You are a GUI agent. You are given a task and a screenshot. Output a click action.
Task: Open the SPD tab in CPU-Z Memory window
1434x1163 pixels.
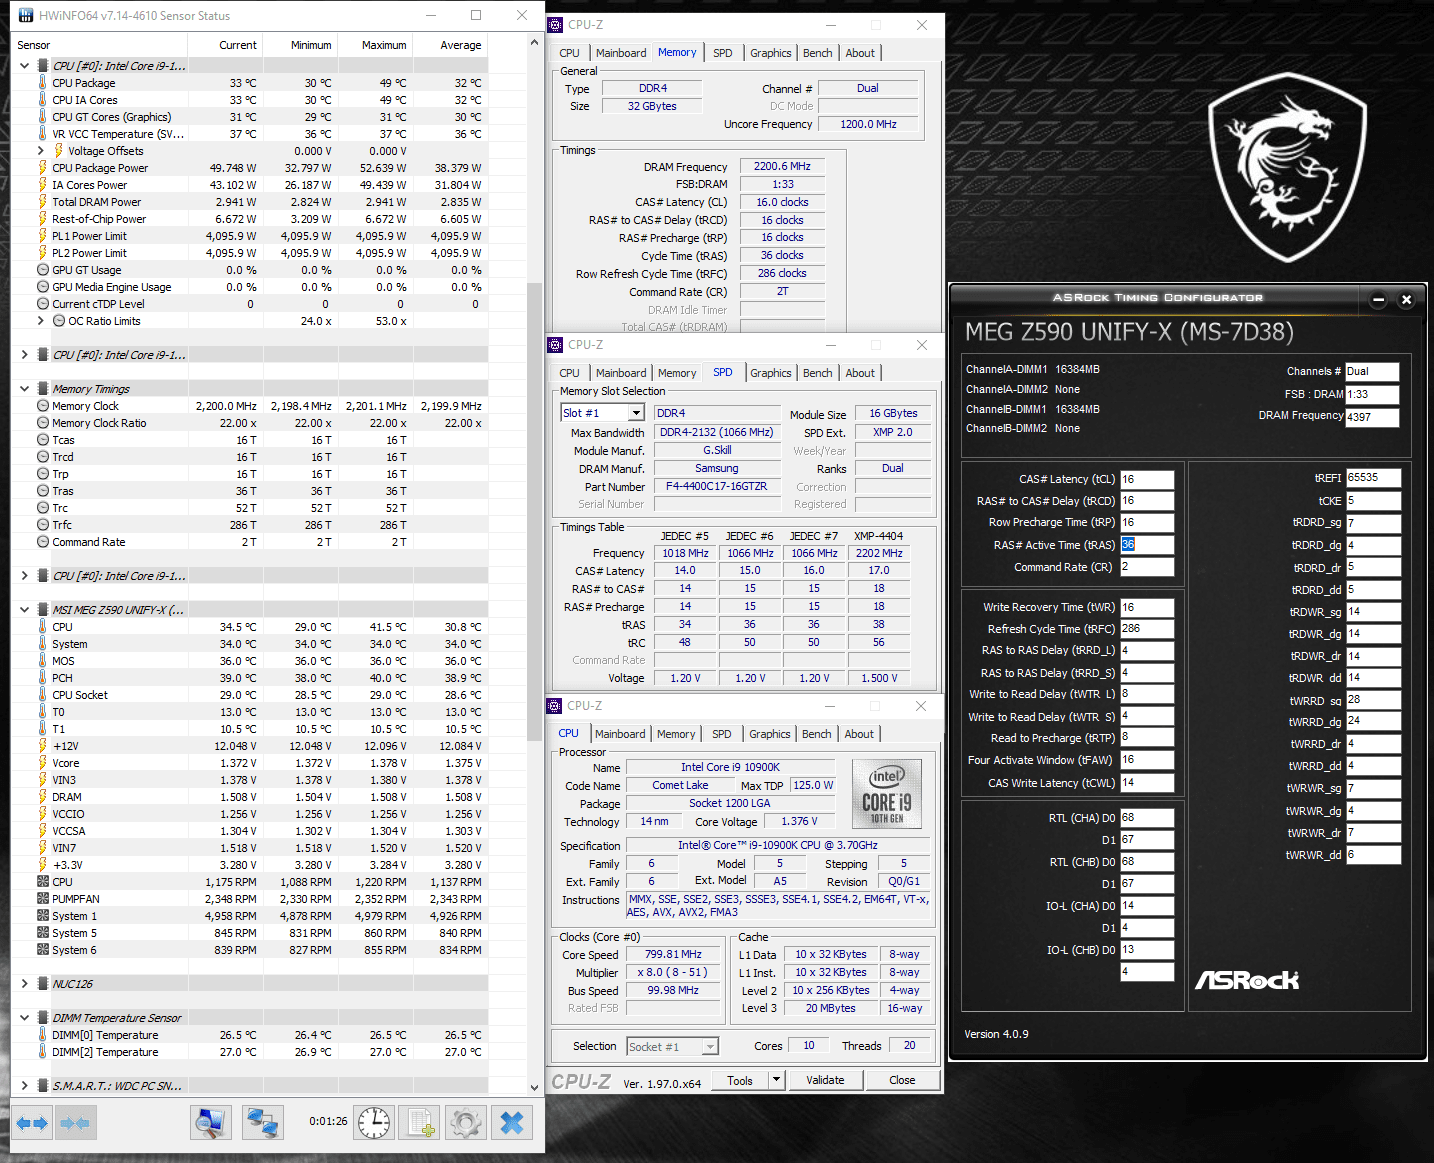point(723,53)
